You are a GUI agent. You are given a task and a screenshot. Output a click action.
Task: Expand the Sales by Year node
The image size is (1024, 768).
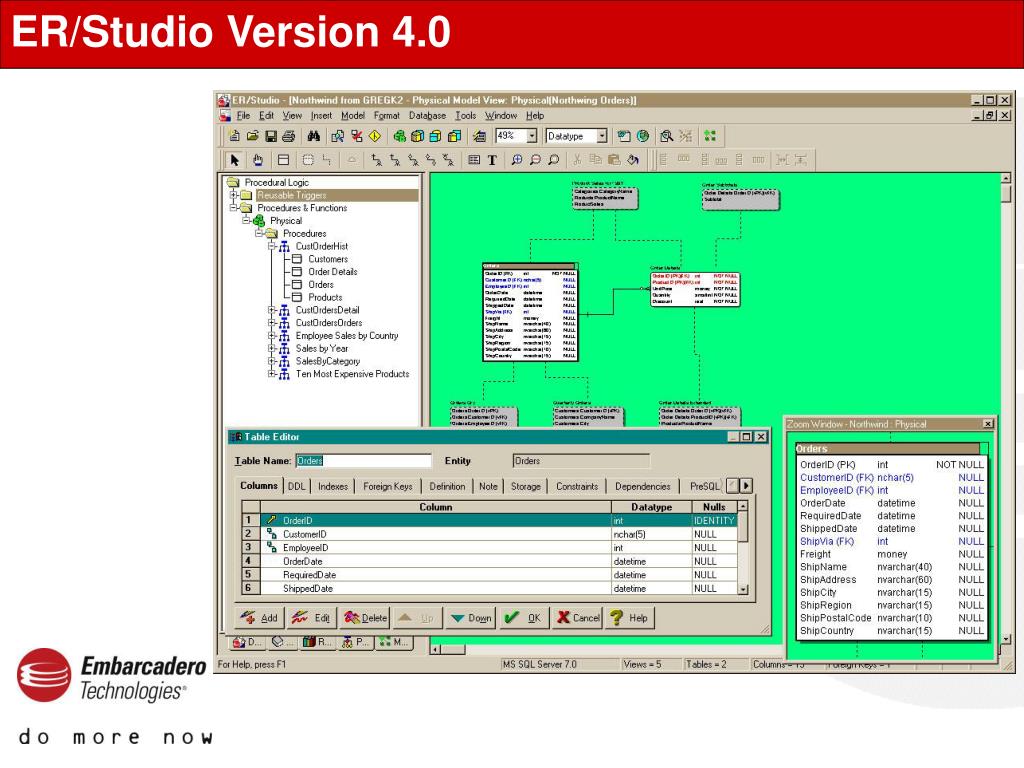pos(272,348)
